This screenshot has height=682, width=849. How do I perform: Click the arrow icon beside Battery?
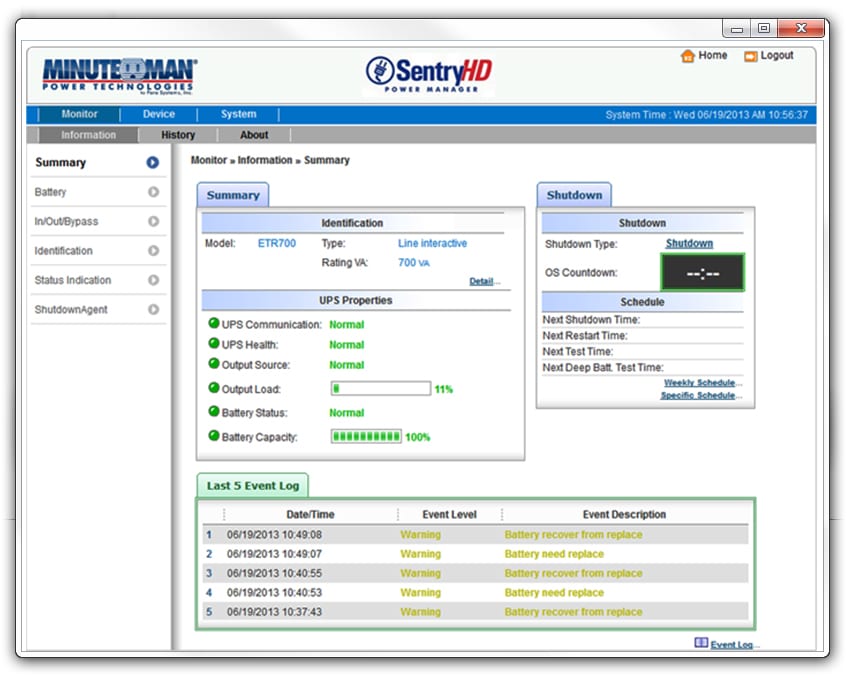[x=153, y=192]
